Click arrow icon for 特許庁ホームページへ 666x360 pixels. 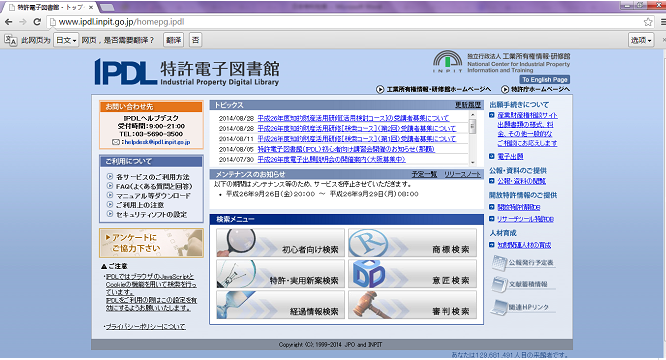tap(505, 89)
